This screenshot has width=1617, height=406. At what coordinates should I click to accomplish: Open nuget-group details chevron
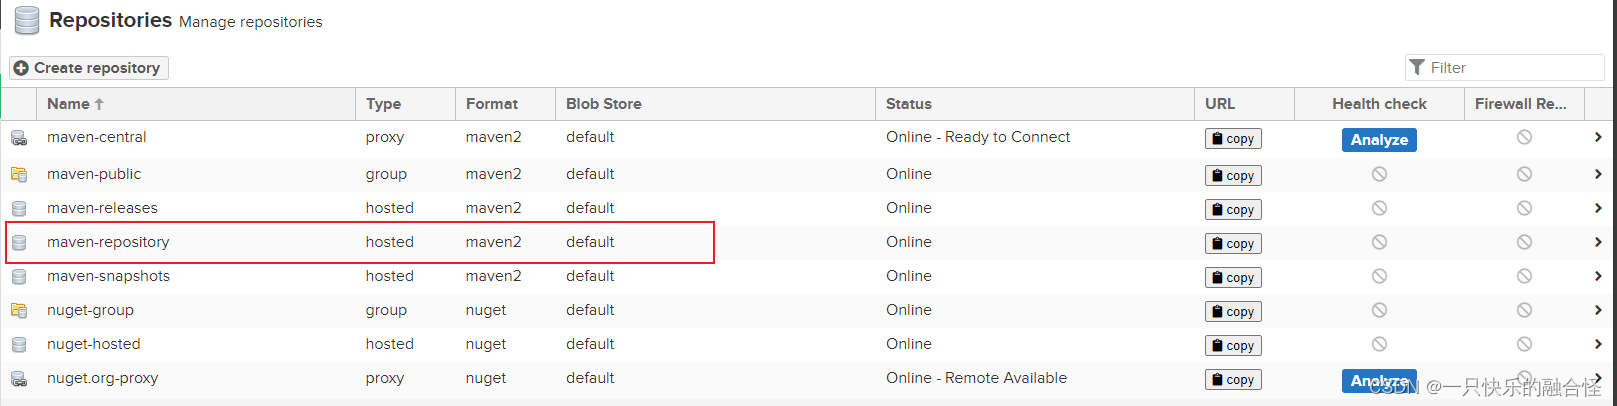point(1598,310)
